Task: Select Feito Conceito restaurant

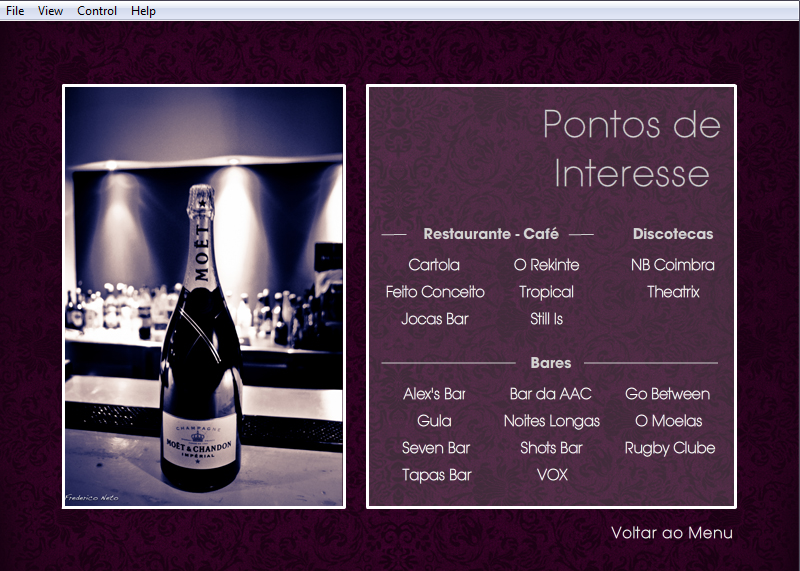Action: (x=435, y=292)
